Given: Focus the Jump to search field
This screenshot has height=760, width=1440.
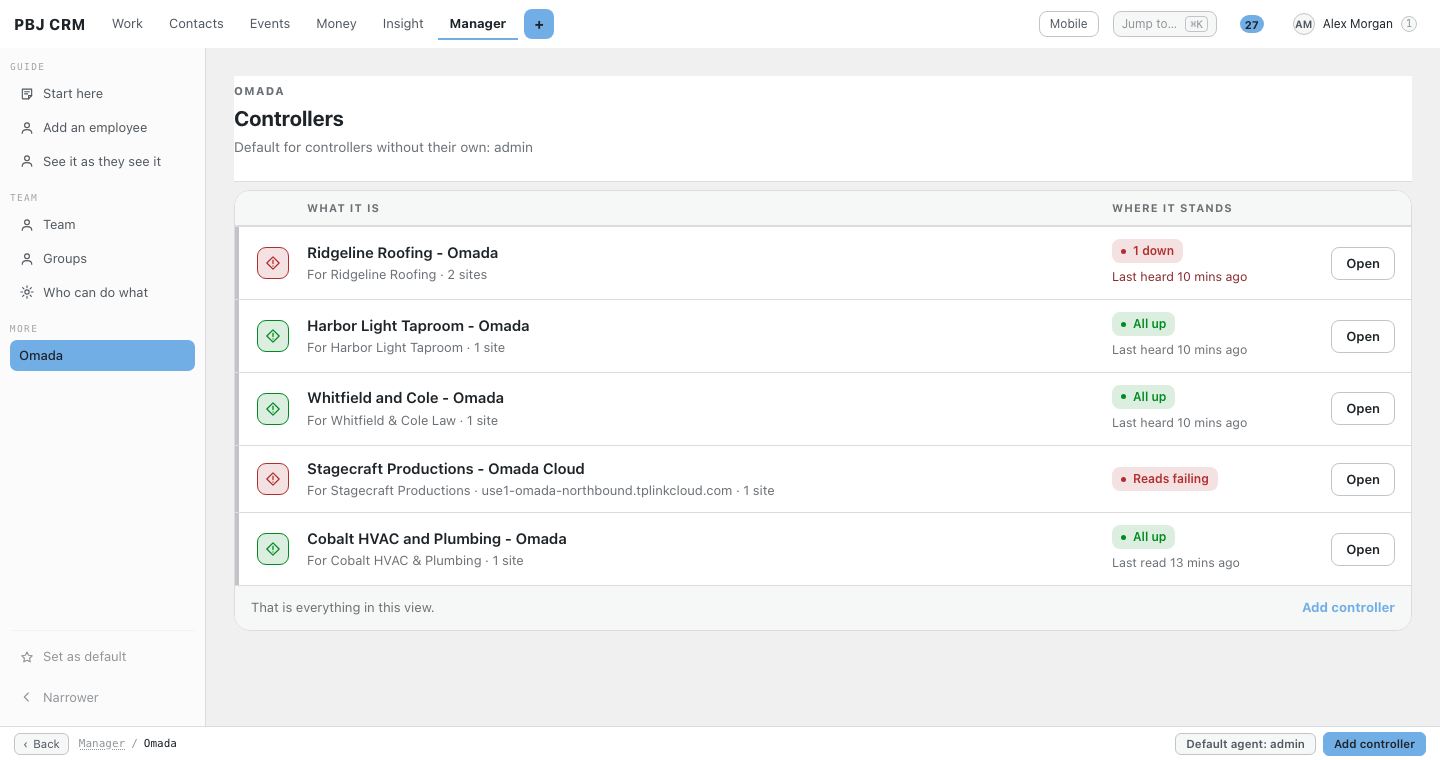Looking at the screenshot, I should coord(1165,24).
